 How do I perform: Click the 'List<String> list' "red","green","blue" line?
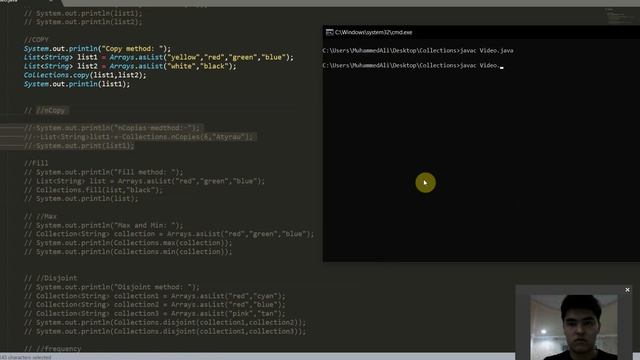[144, 181]
